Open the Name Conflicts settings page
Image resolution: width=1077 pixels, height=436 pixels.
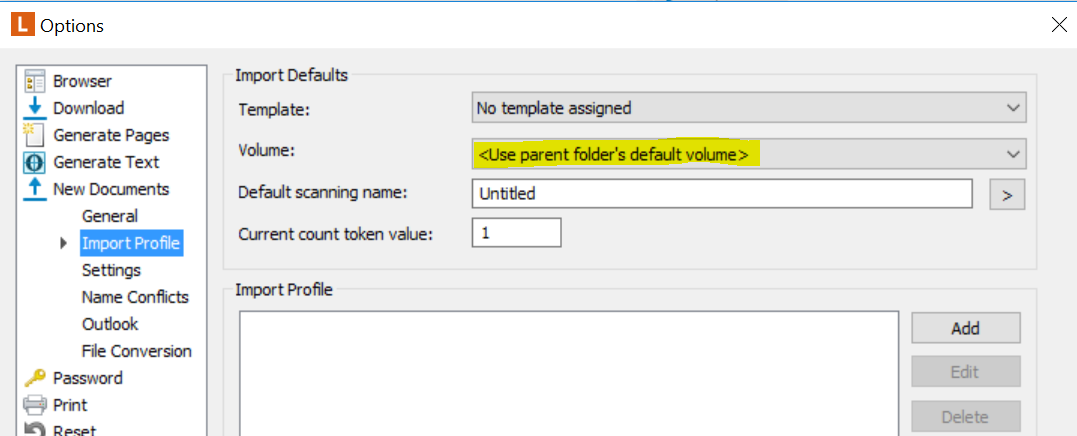(135, 297)
